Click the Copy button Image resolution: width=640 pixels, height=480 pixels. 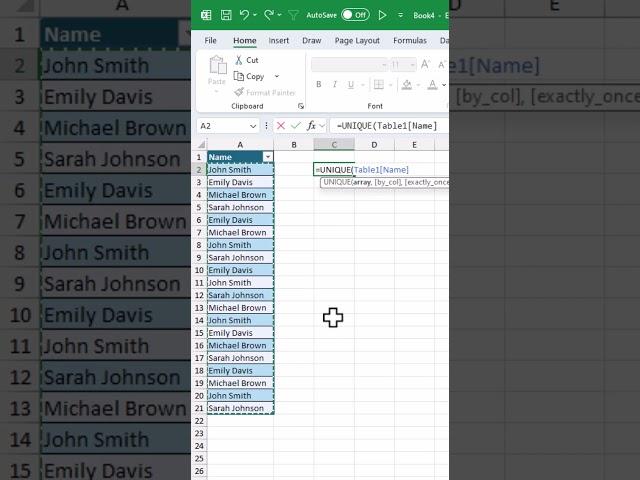pyautogui.click(x=253, y=76)
